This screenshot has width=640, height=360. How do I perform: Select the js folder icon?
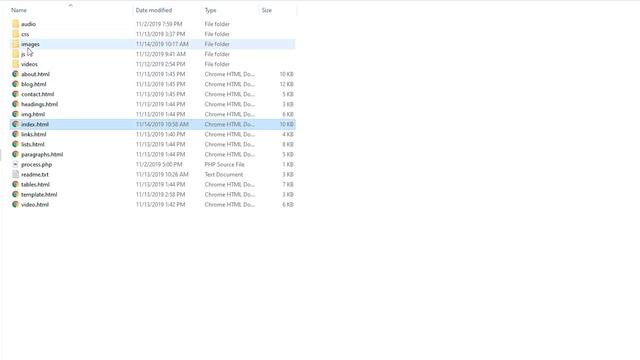[16, 54]
